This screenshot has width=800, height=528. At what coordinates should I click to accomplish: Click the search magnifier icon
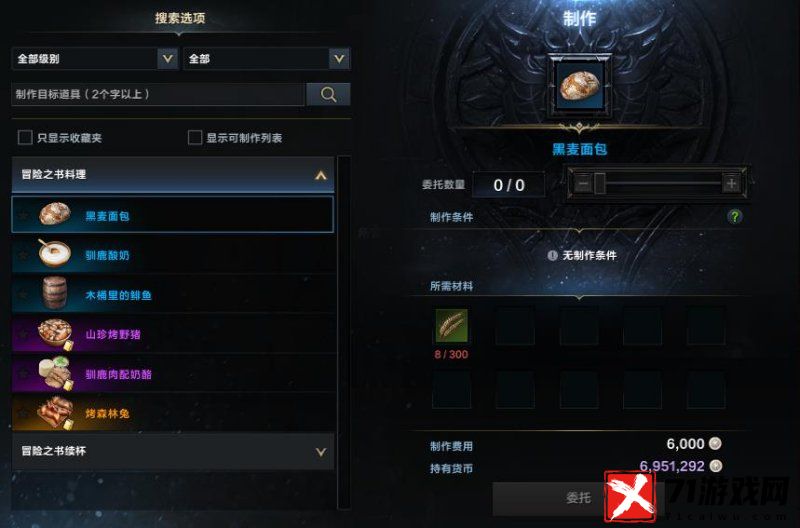tap(328, 94)
